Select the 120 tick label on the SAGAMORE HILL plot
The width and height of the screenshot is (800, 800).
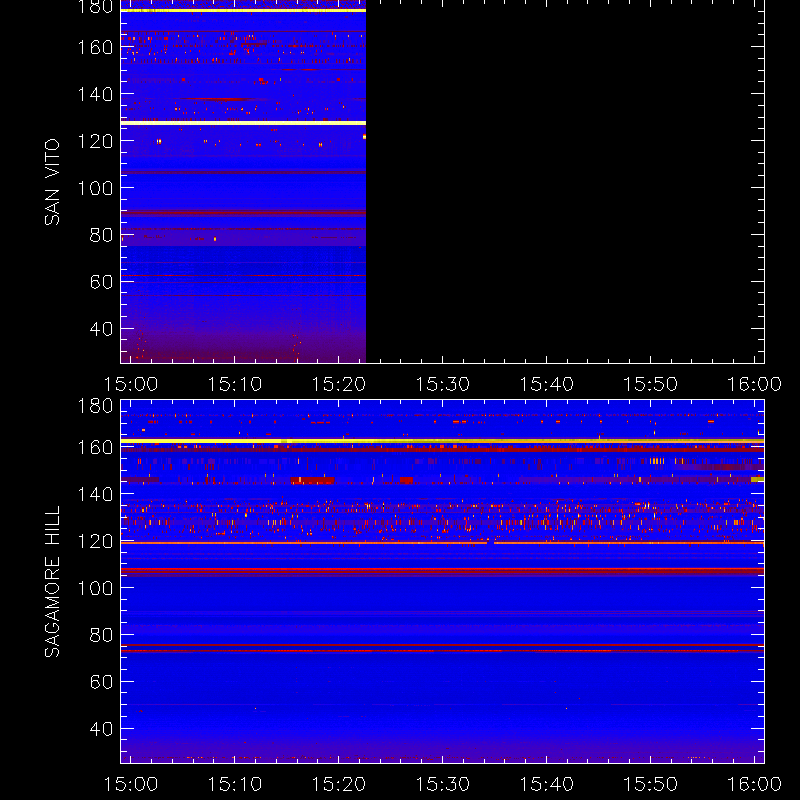95,541
